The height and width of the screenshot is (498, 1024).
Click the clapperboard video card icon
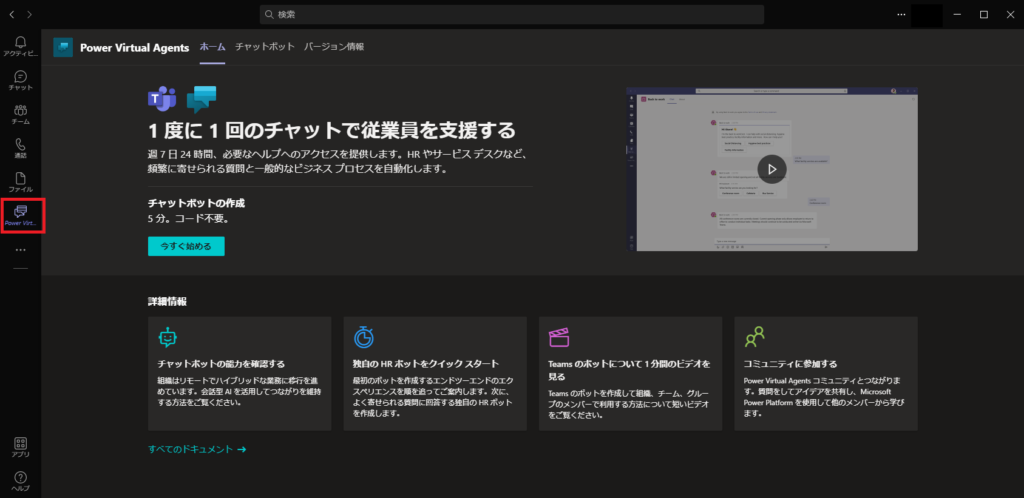(x=560, y=337)
